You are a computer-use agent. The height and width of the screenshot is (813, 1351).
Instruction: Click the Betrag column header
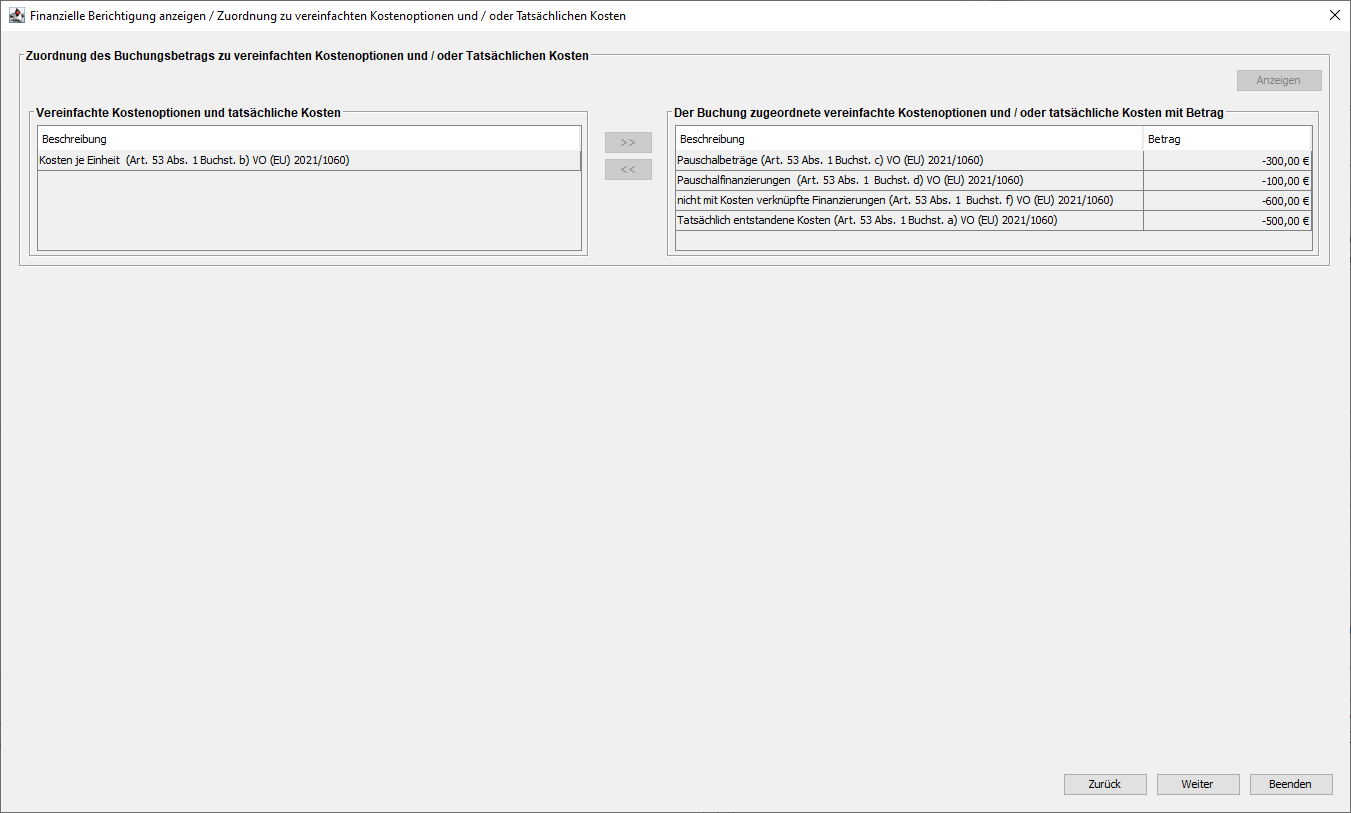pyautogui.click(x=1226, y=139)
